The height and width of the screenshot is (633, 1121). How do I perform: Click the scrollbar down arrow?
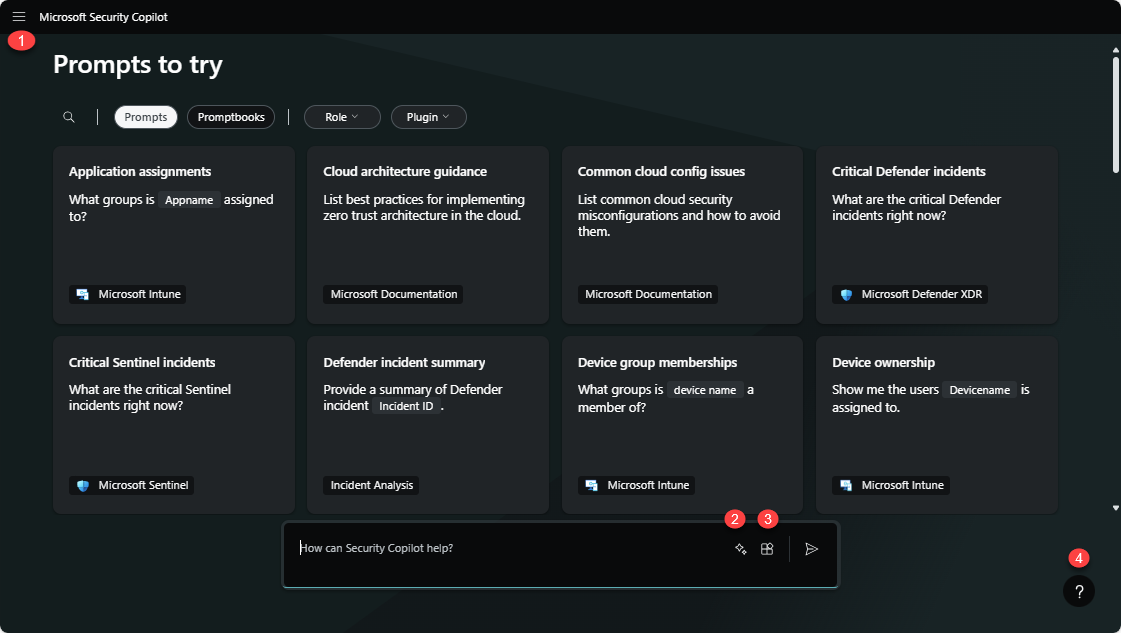tap(1116, 508)
